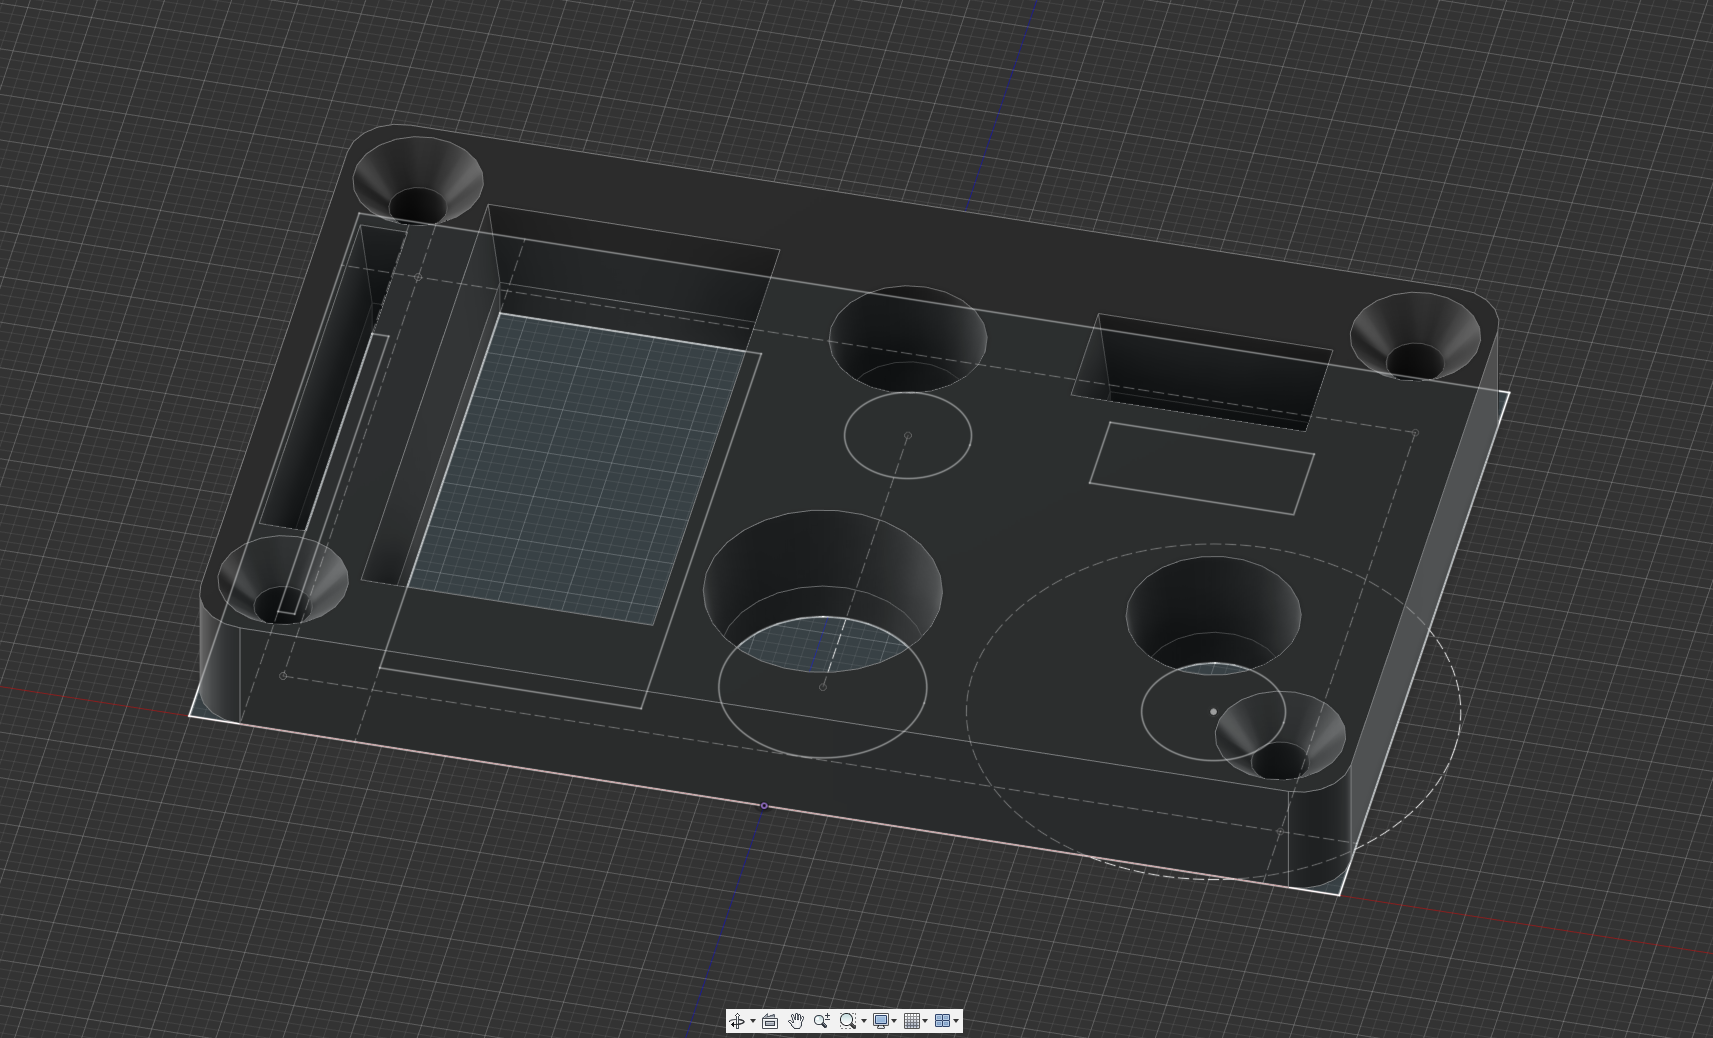This screenshot has width=1713, height=1038.
Task: Open the Orbit tool dropdown arrow
Action: (753, 1021)
